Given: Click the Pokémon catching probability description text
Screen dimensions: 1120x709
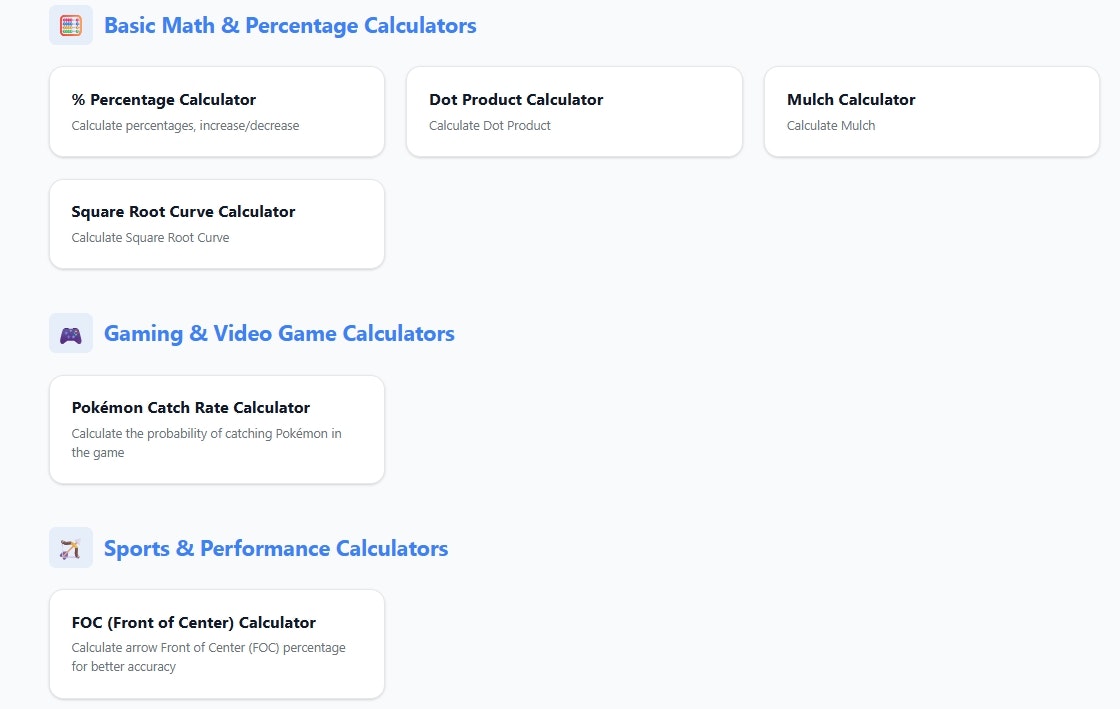Looking at the screenshot, I should click(207, 442).
